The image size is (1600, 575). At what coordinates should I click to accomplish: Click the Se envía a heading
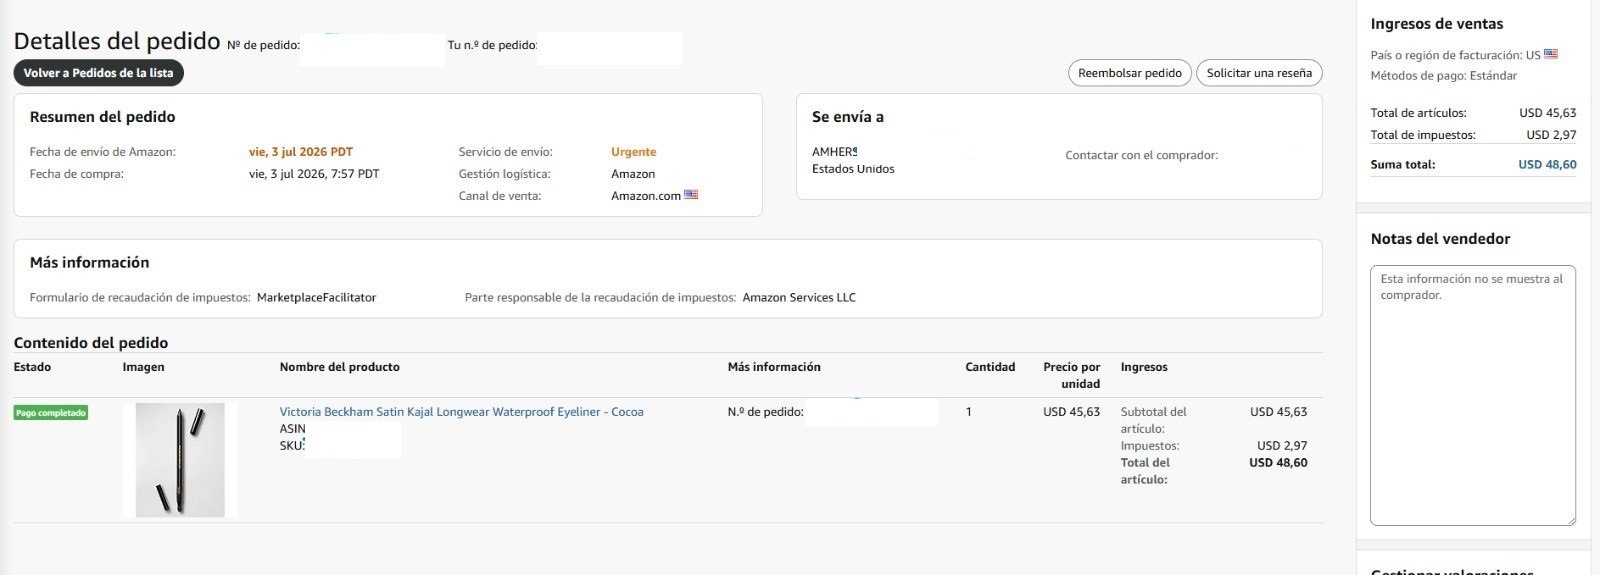pyautogui.click(x=848, y=117)
